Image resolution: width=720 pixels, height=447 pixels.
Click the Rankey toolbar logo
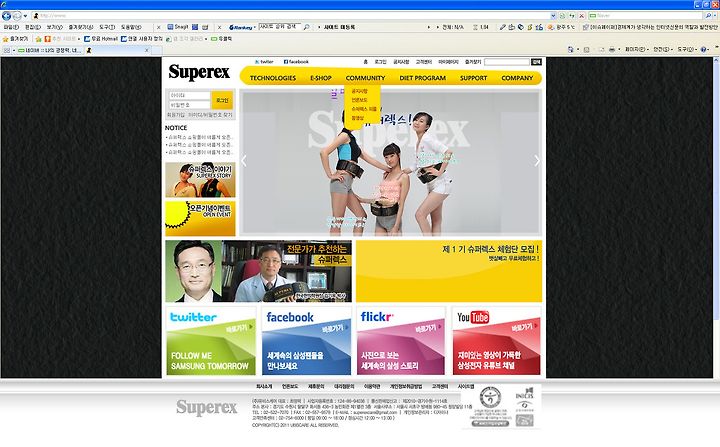point(241,28)
